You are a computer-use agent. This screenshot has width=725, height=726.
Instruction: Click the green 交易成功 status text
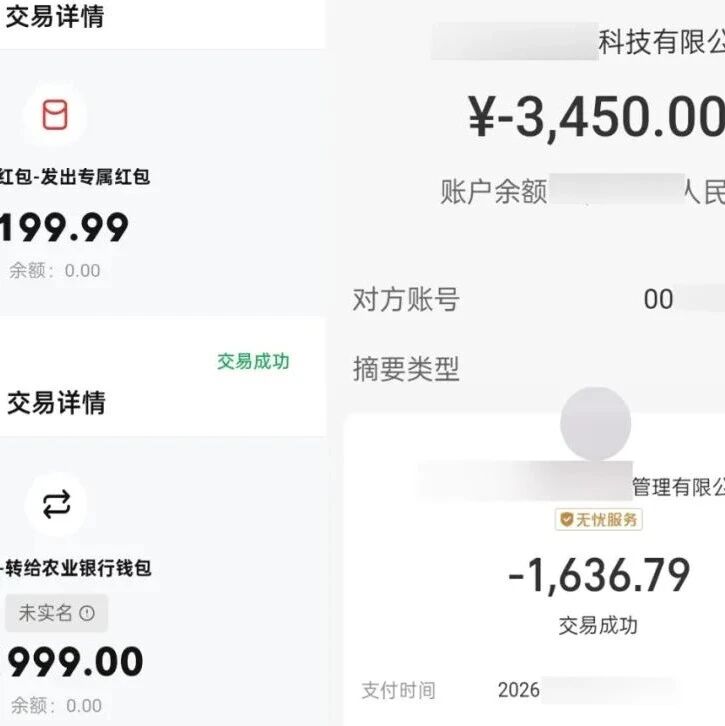pyautogui.click(x=253, y=361)
